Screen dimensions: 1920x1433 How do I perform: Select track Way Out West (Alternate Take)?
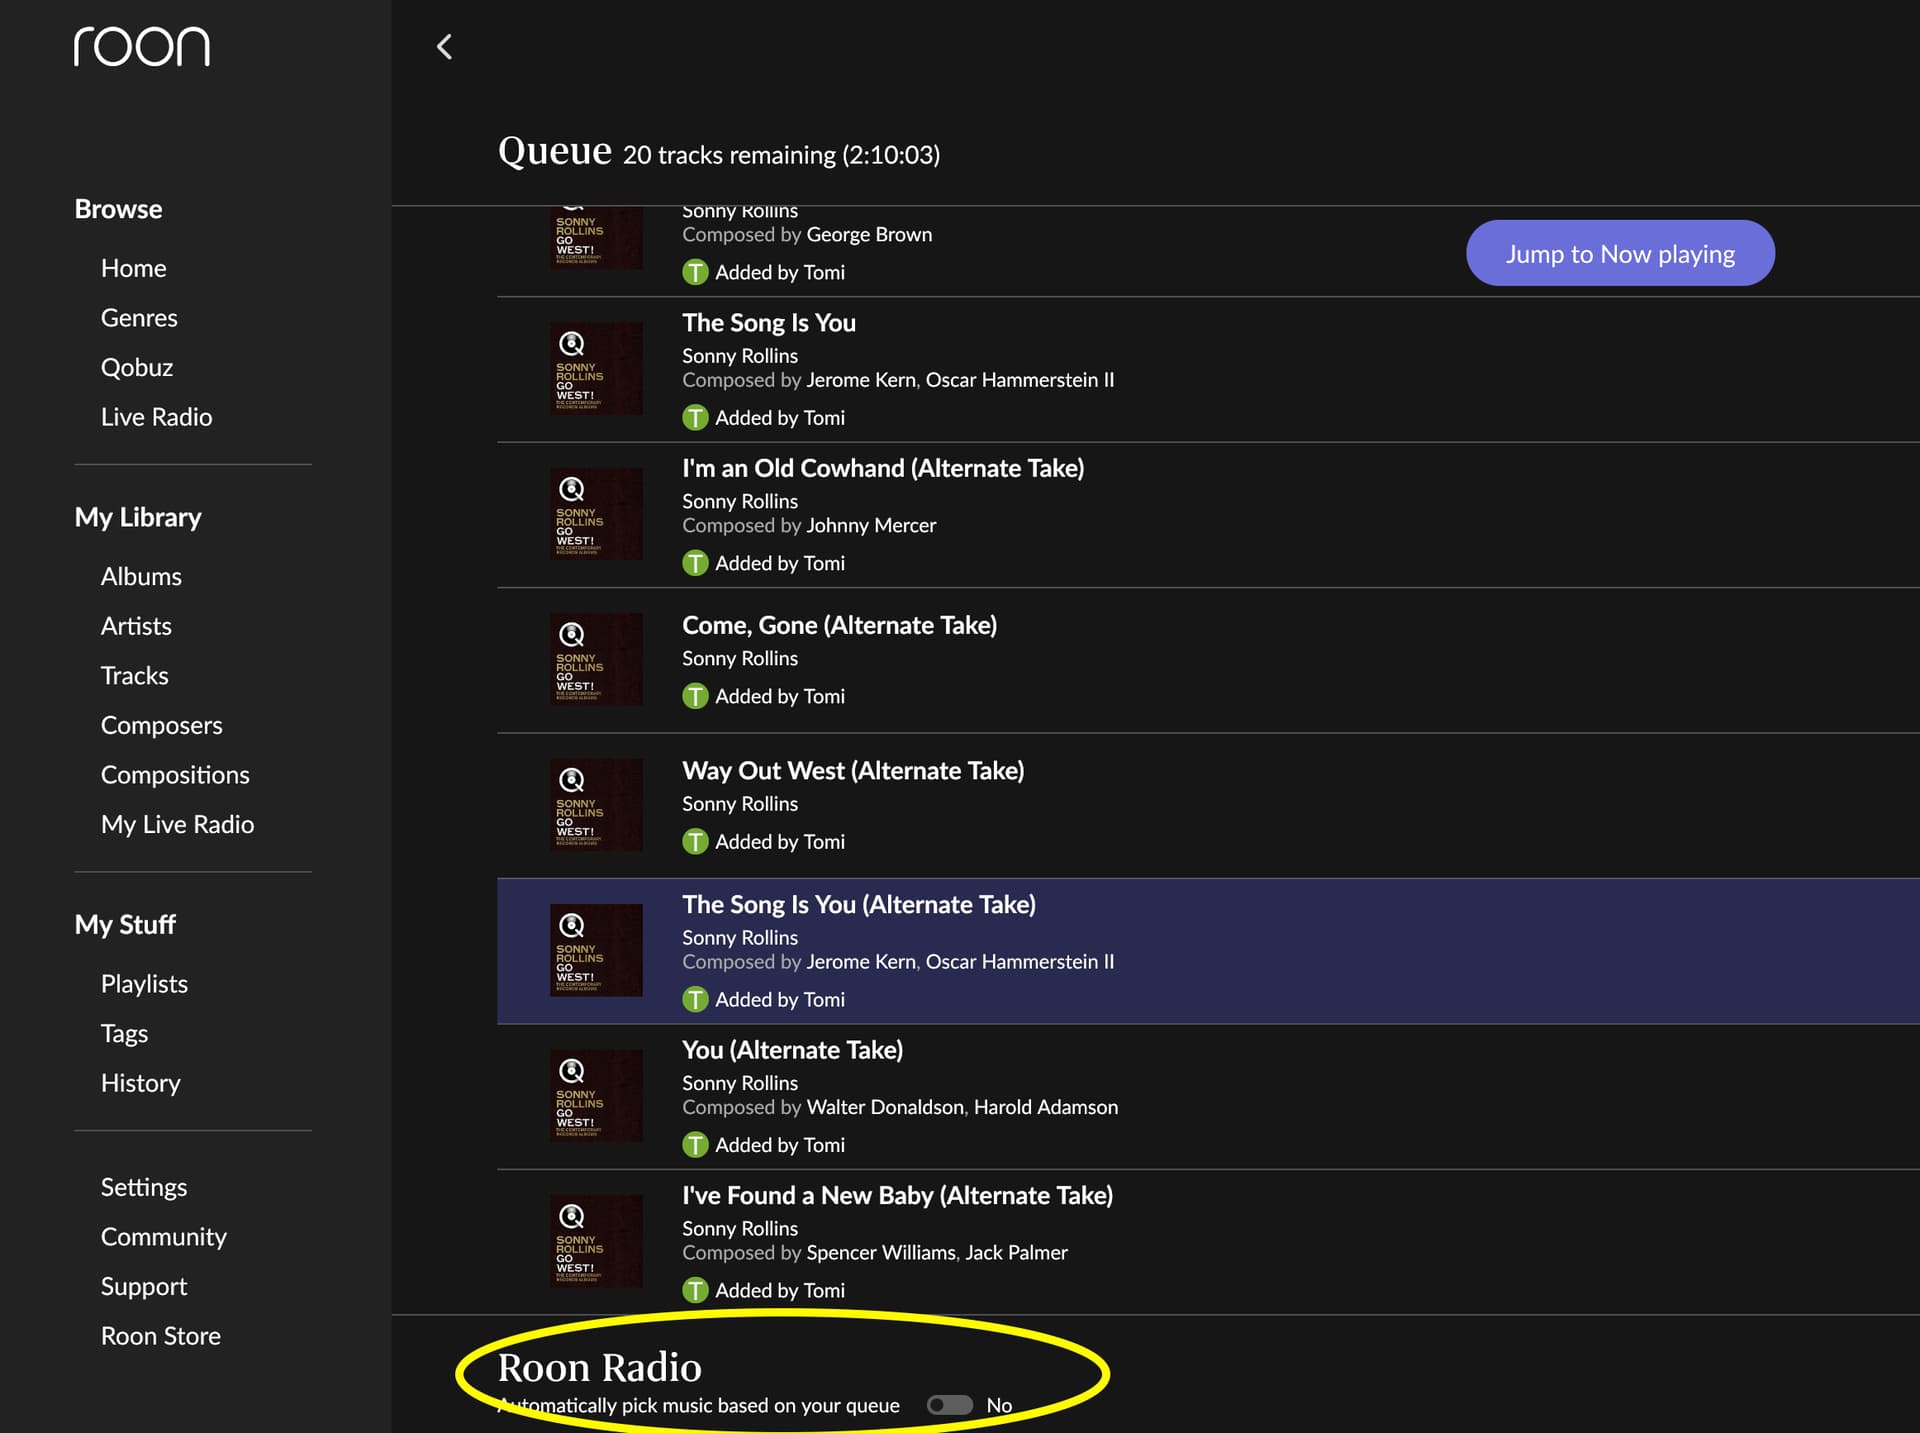point(853,770)
